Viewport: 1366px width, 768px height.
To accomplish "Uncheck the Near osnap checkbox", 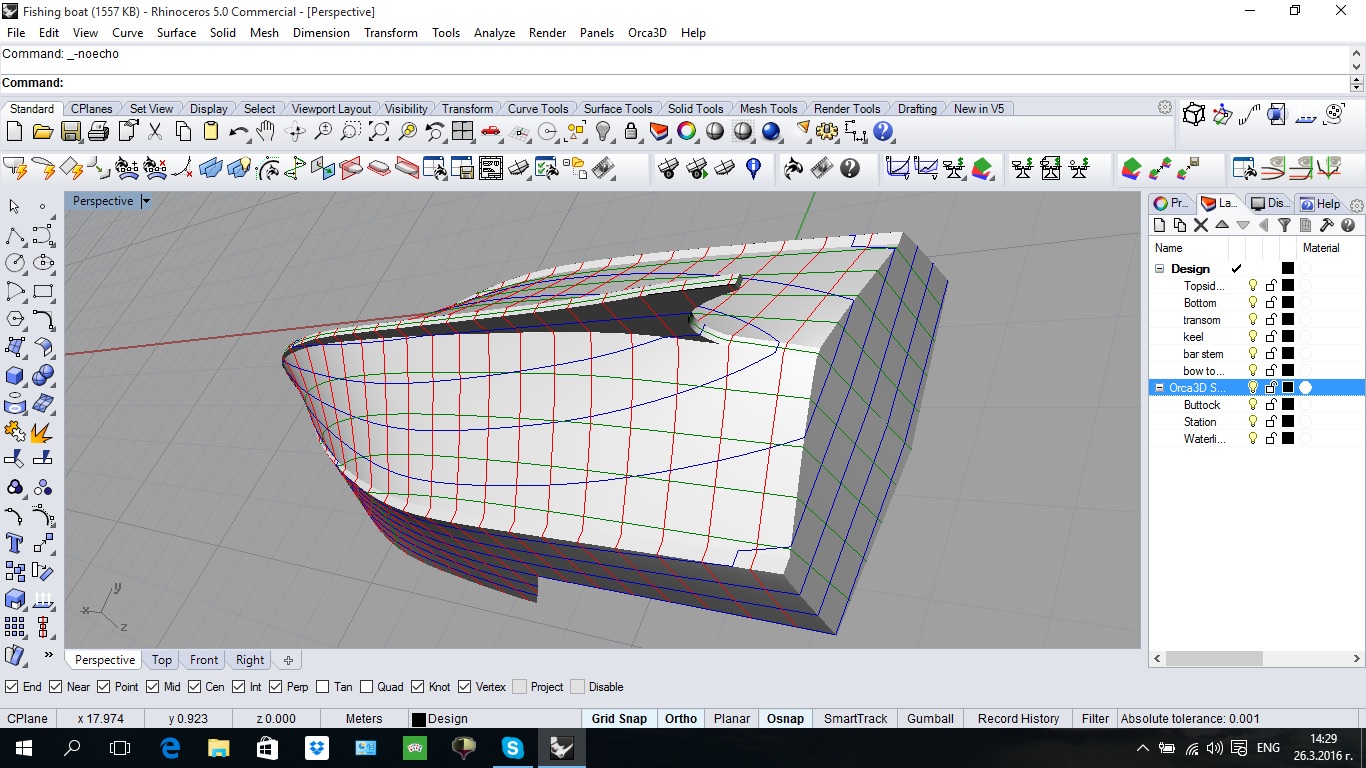I will point(56,687).
